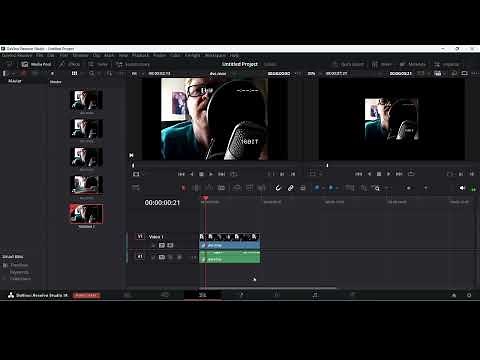
Task: Click the Overwrite Clip icon
Action: 249,188
